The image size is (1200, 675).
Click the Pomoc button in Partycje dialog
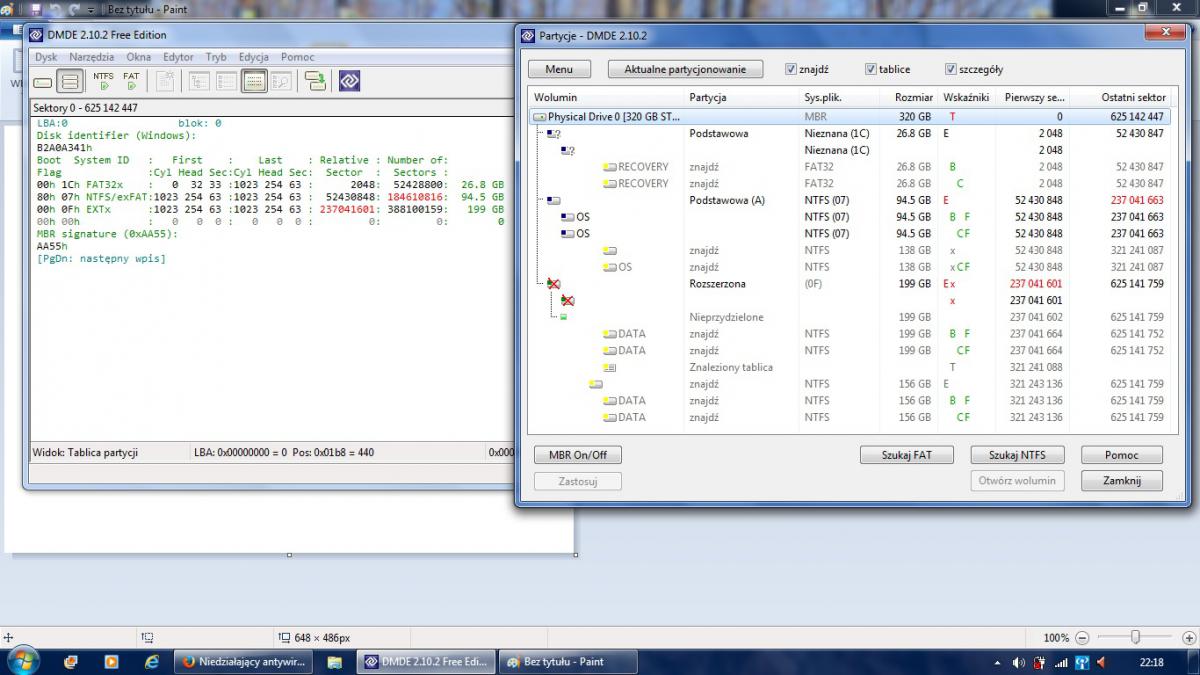pyautogui.click(x=1122, y=455)
